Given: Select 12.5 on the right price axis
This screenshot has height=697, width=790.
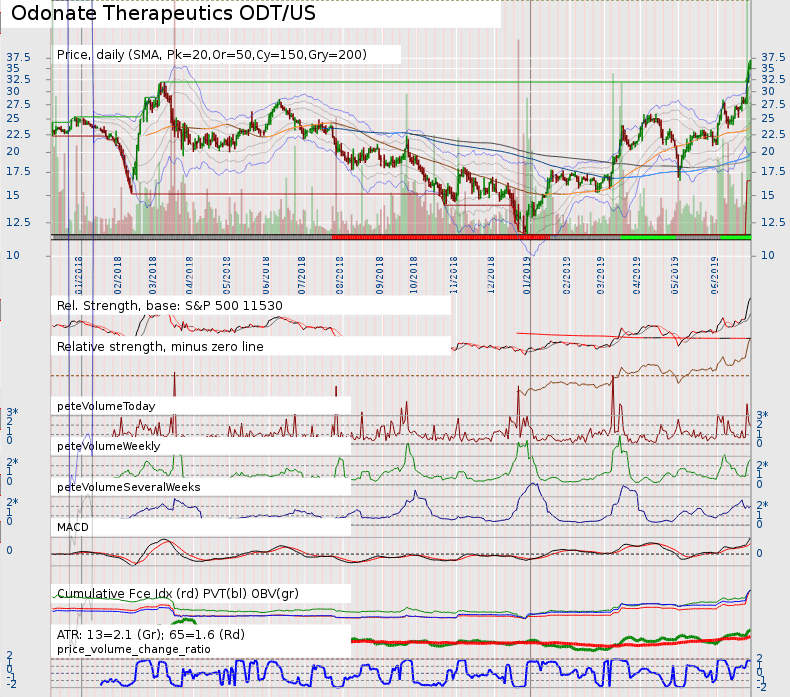Looking at the screenshot, I should coord(773,222).
